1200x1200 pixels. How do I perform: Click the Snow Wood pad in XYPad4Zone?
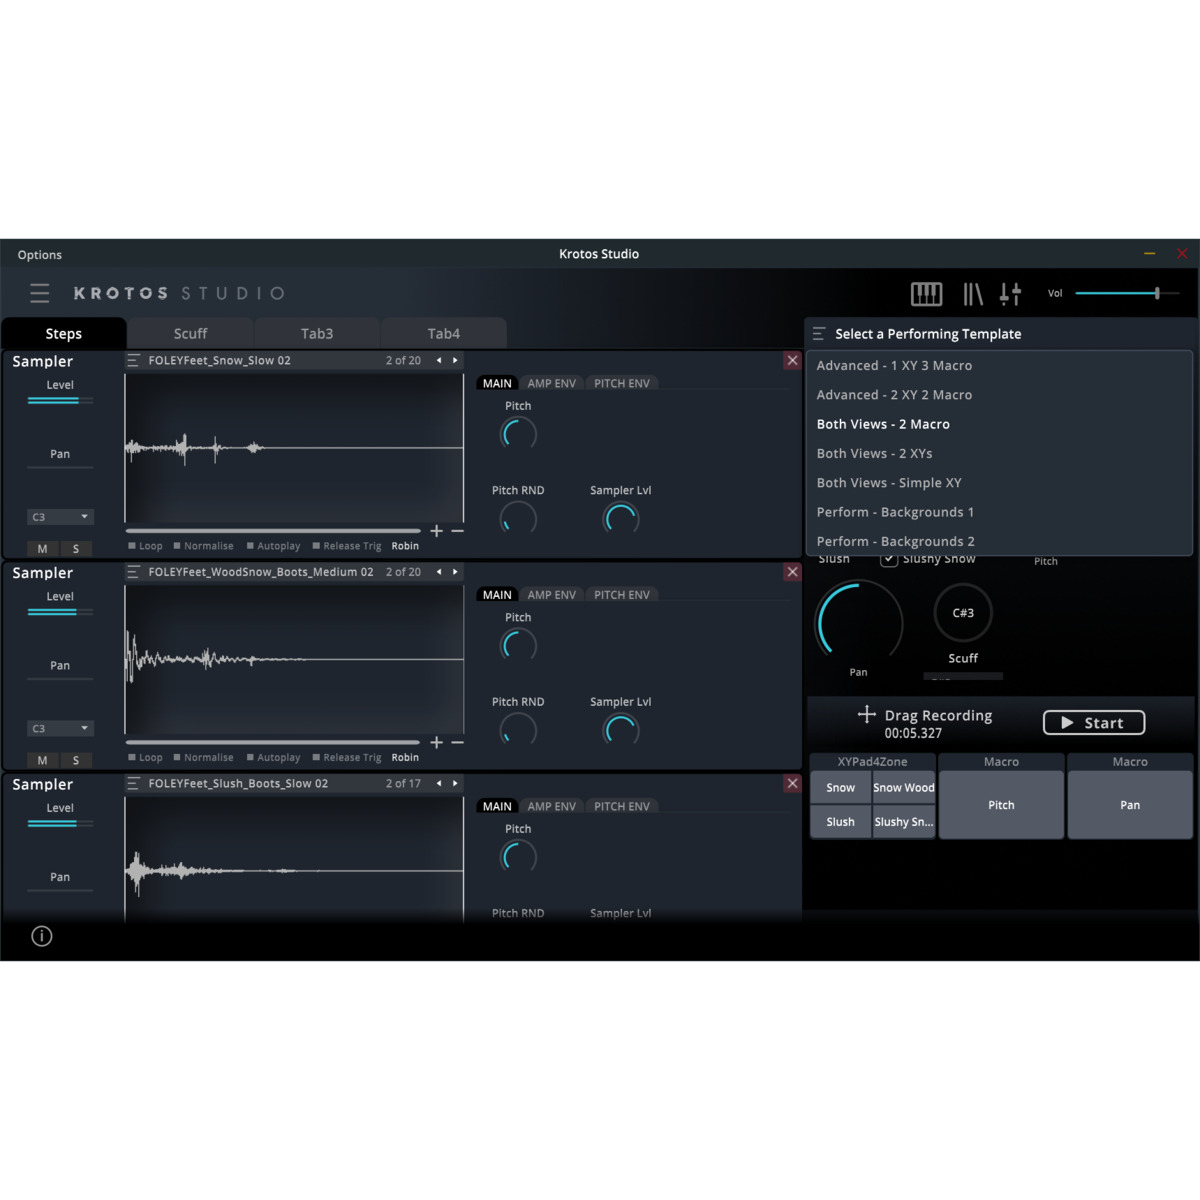click(903, 787)
